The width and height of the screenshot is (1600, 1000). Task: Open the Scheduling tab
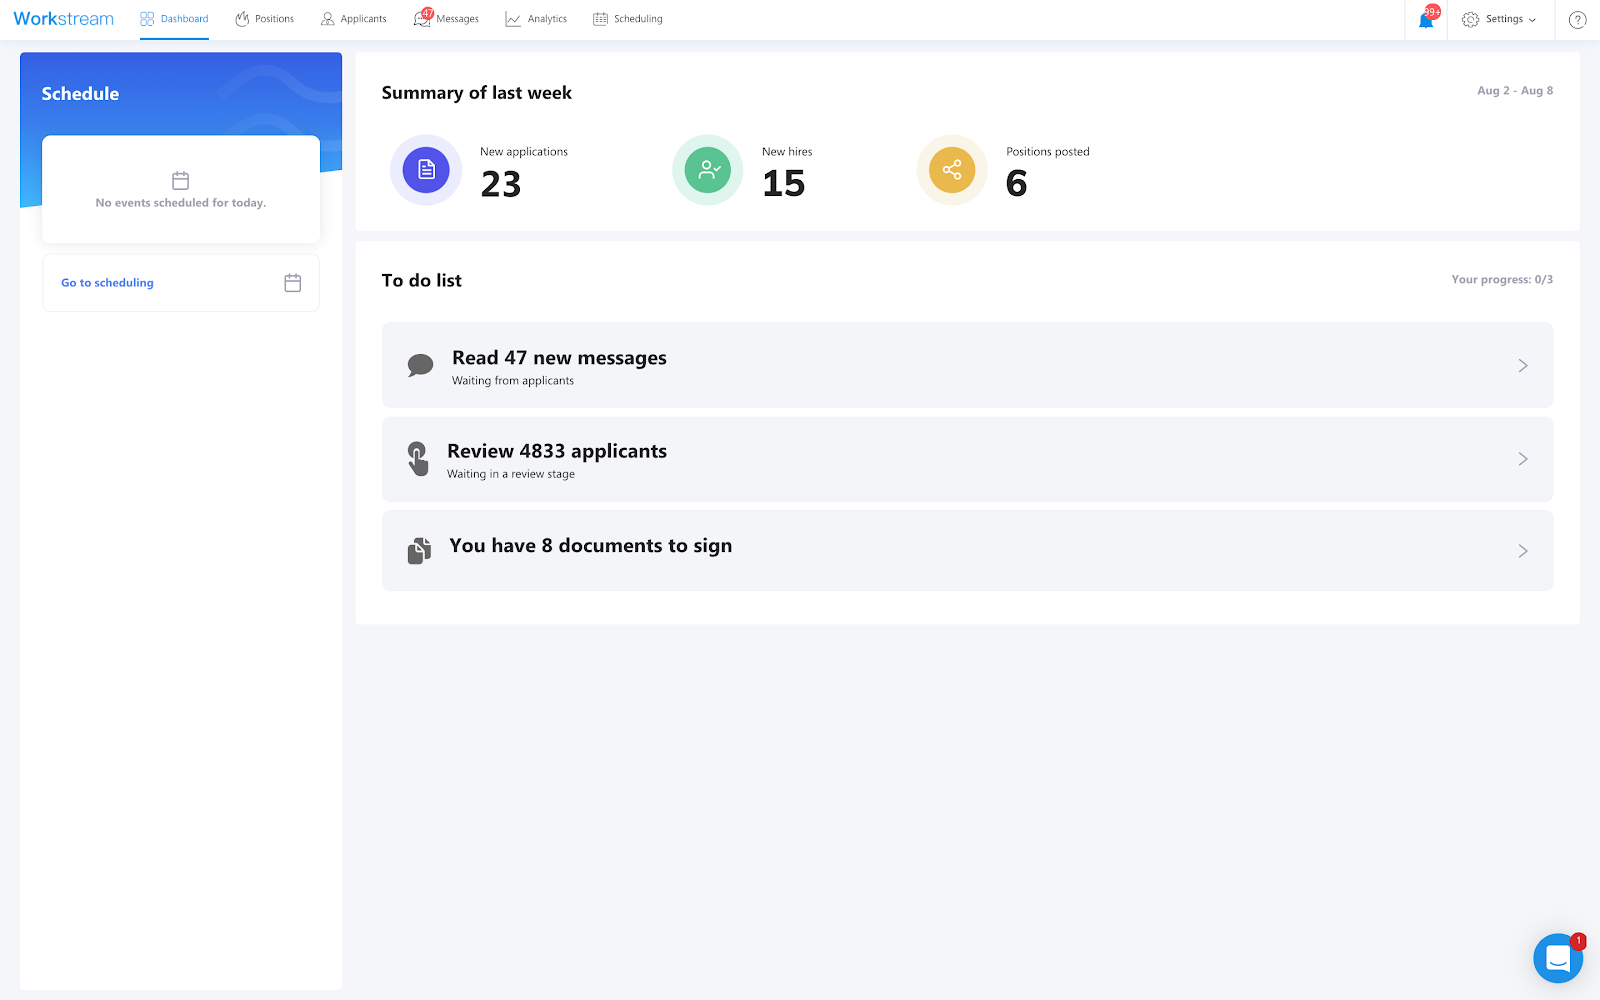(628, 19)
